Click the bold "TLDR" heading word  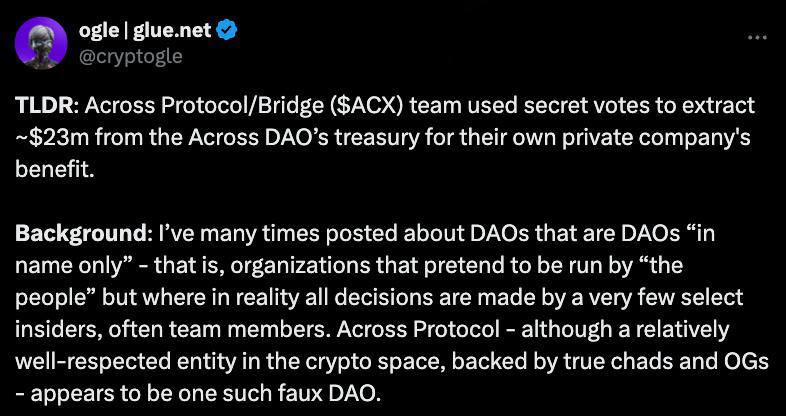point(44,106)
